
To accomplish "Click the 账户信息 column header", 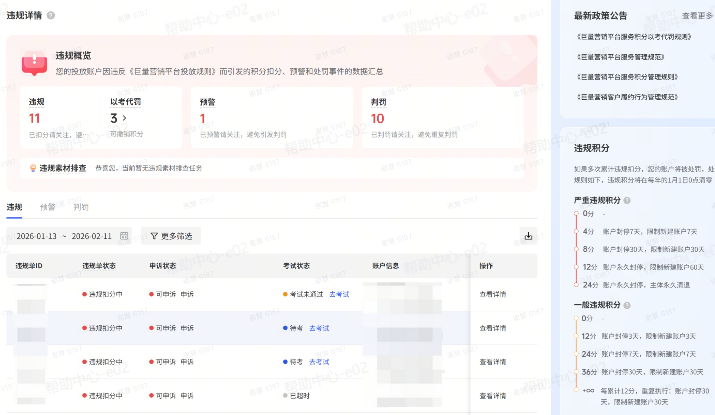I will (386, 266).
